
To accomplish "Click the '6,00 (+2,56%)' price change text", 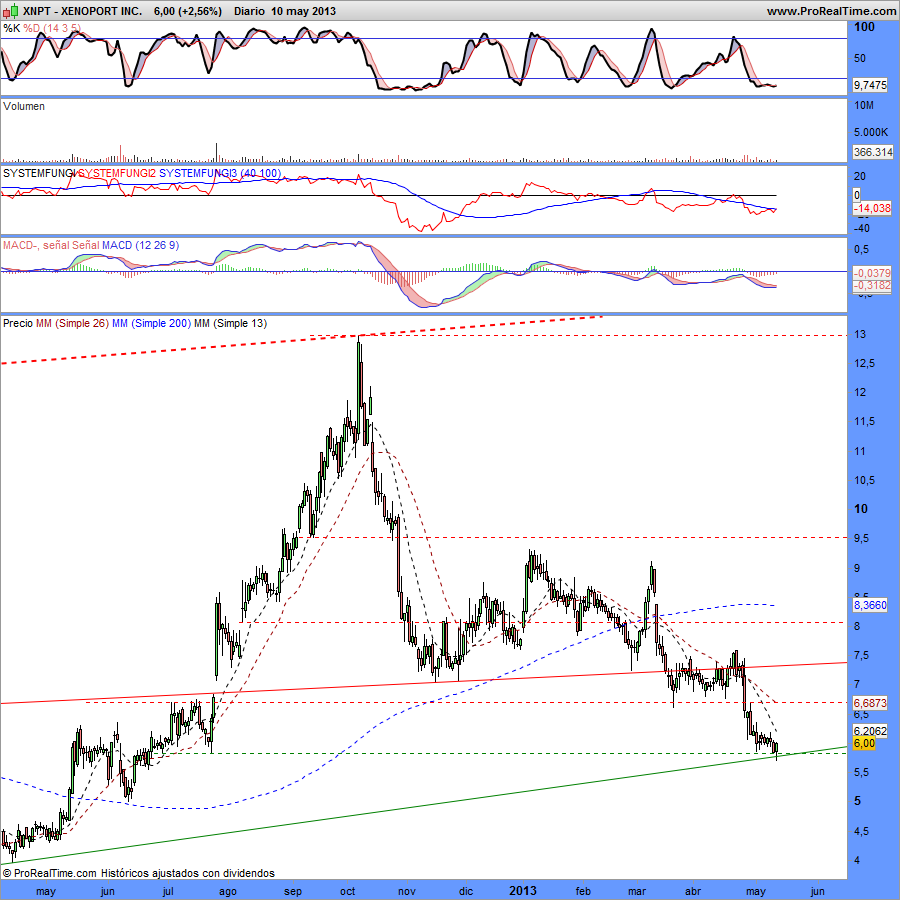I will (x=188, y=11).
